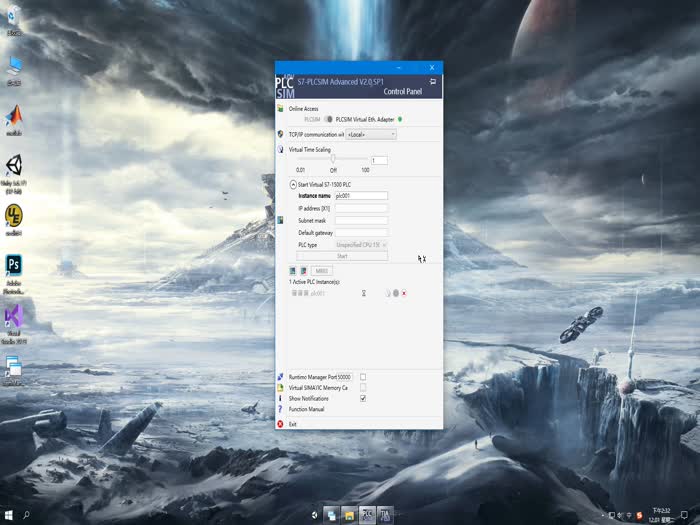Click the Start button for virtual PLC
Screen dimensions: 700x525
tap(341, 256)
